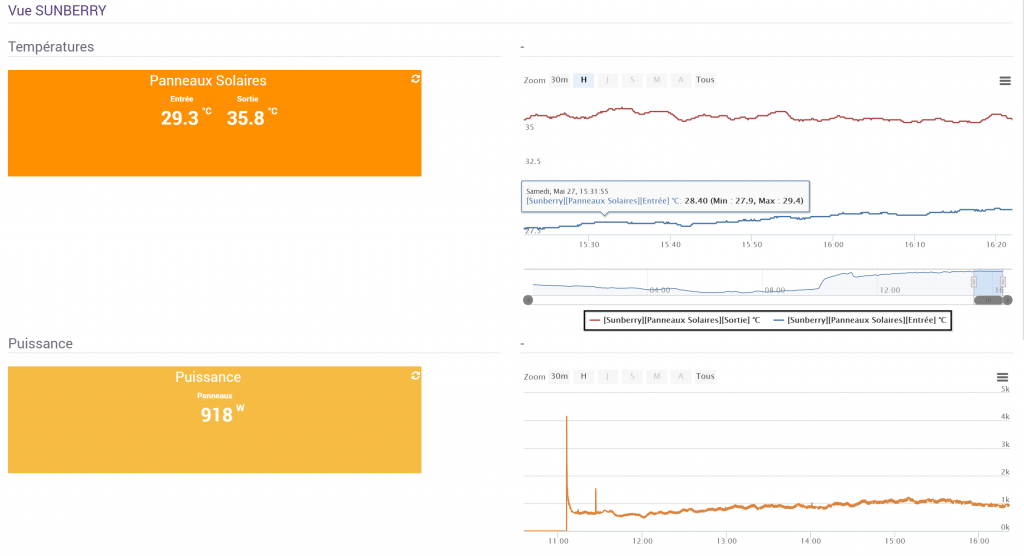Refresh the Puissance widget

click(x=415, y=376)
